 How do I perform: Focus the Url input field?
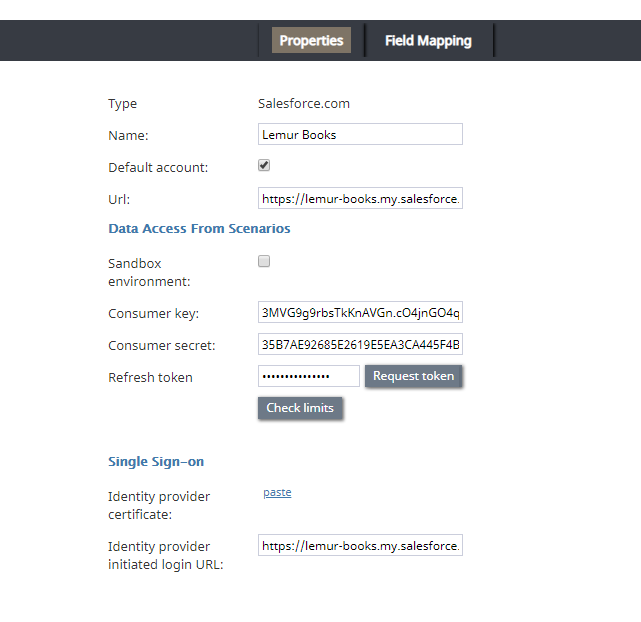(360, 198)
